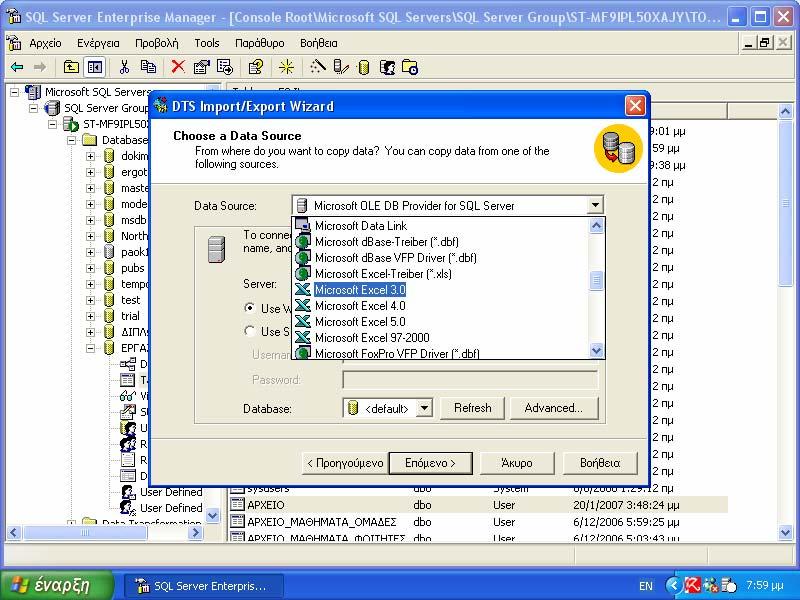The image size is (800, 600).
Task: Open the Data Source combo box arrow
Action: 595,205
